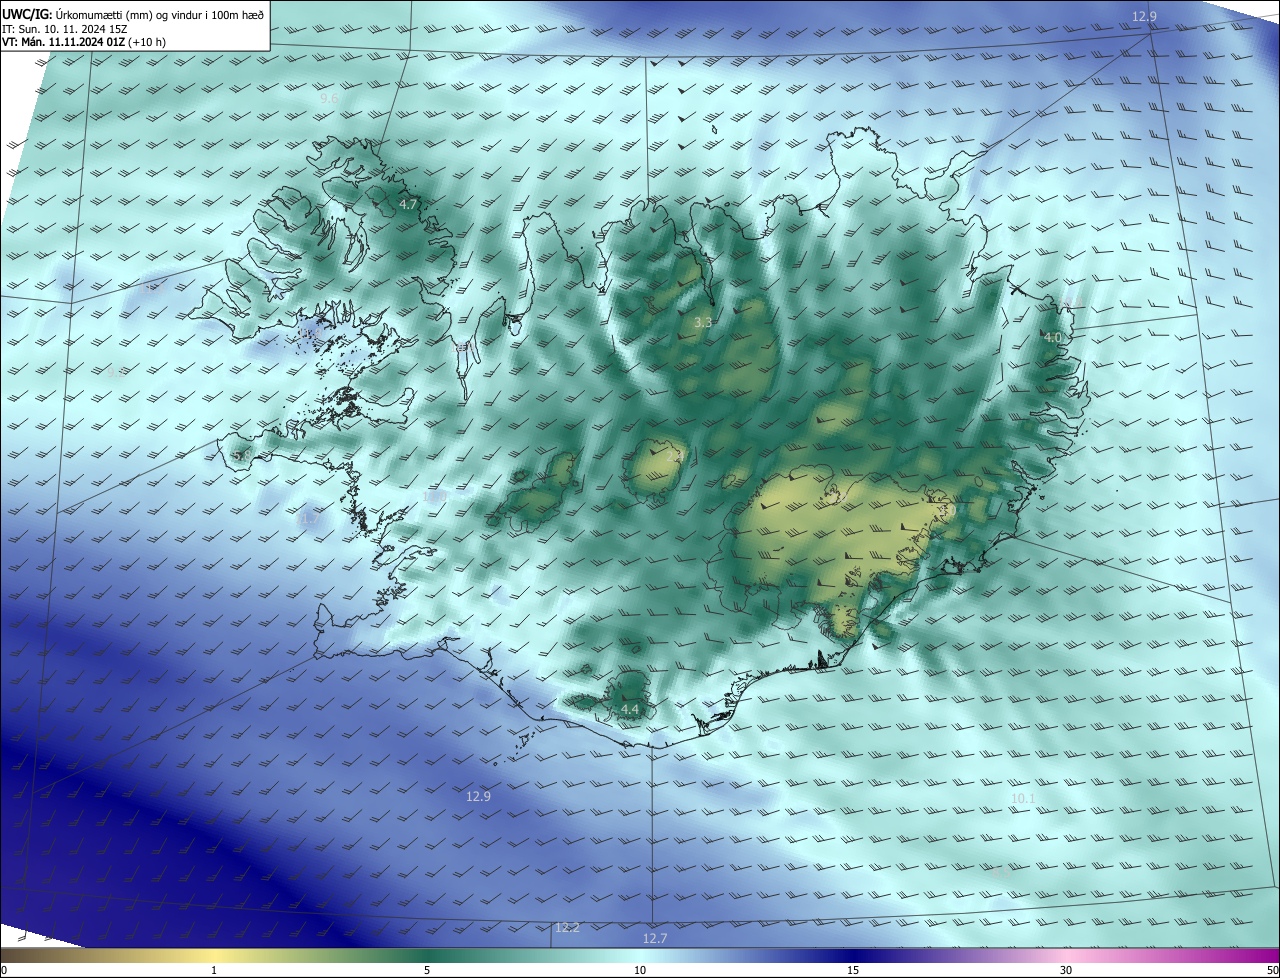
Task: Click the 5.8 value on the western peninsula
Action: pyautogui.click(x=242, y=456)
